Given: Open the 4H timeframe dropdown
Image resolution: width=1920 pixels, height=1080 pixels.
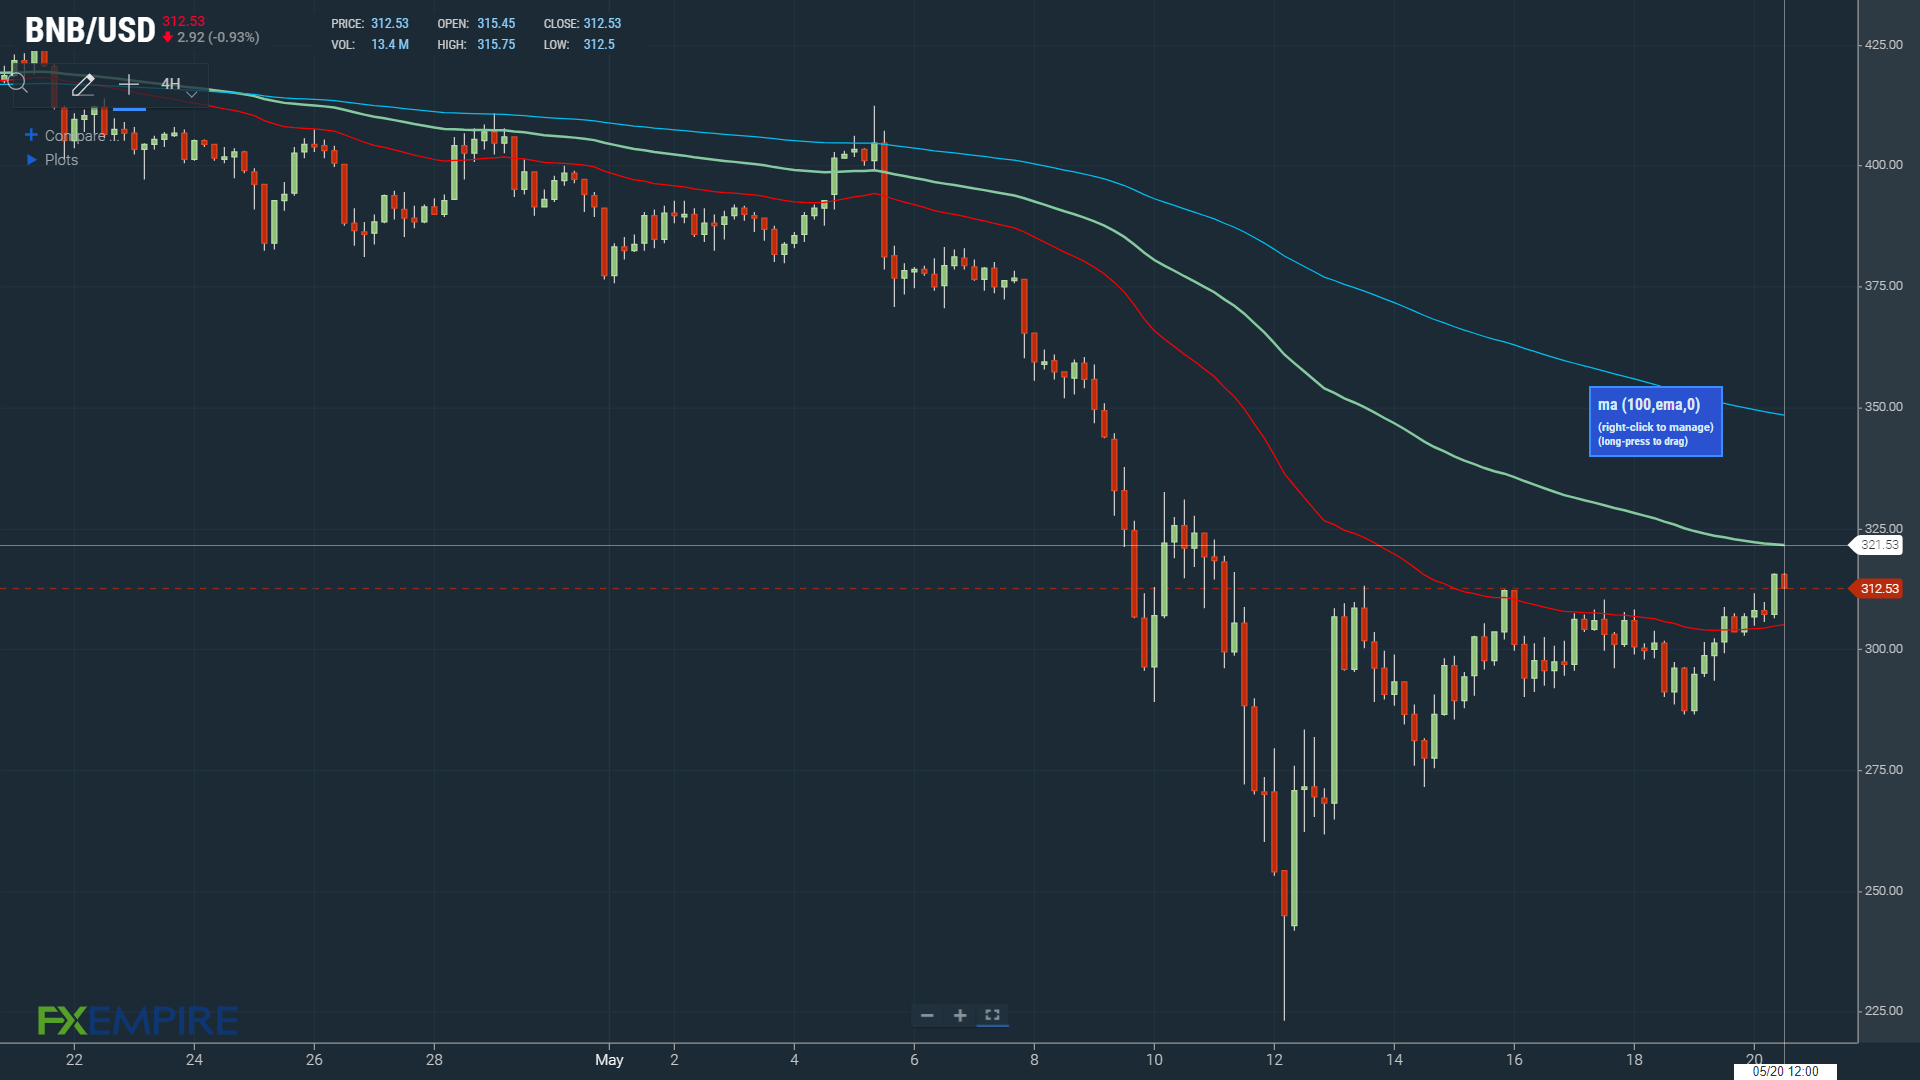Looking at the screenshot, I should (x=179, y=84).
